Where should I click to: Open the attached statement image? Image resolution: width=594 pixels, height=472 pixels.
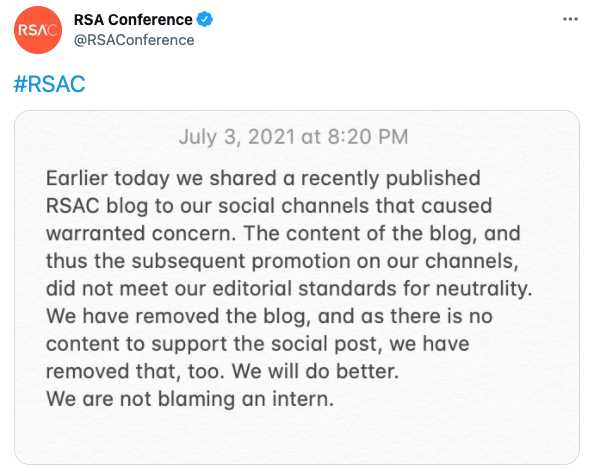(x=297, y=288)
